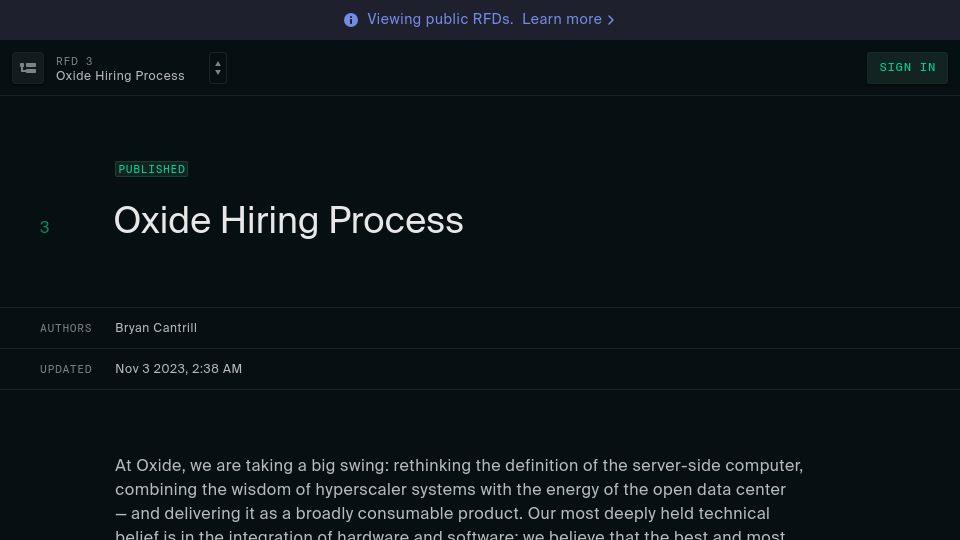Click the updated date Nov 3 2023, 2:38 AM

tap(178, 369)
